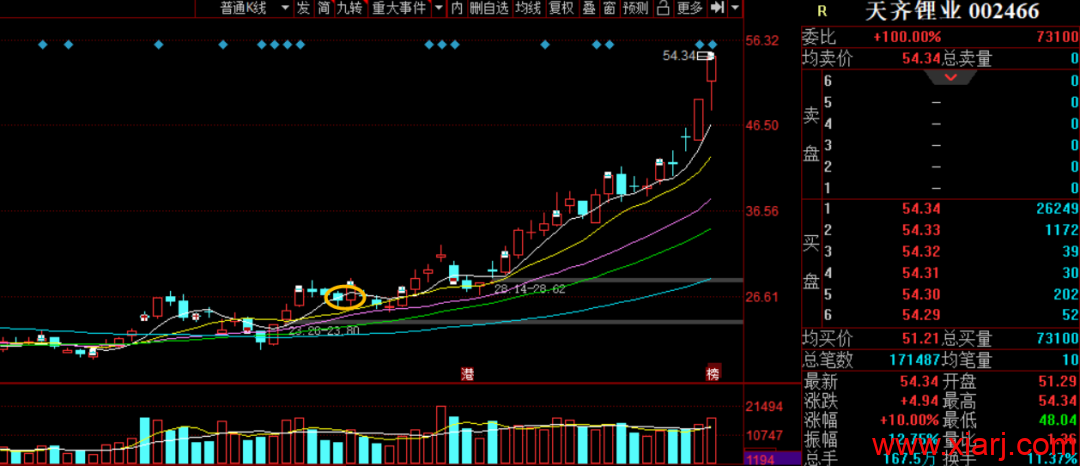Viewport: 1080px width, 466px height.
Task: Click the 复权 adjustment button
Action: tap(561, 8)
